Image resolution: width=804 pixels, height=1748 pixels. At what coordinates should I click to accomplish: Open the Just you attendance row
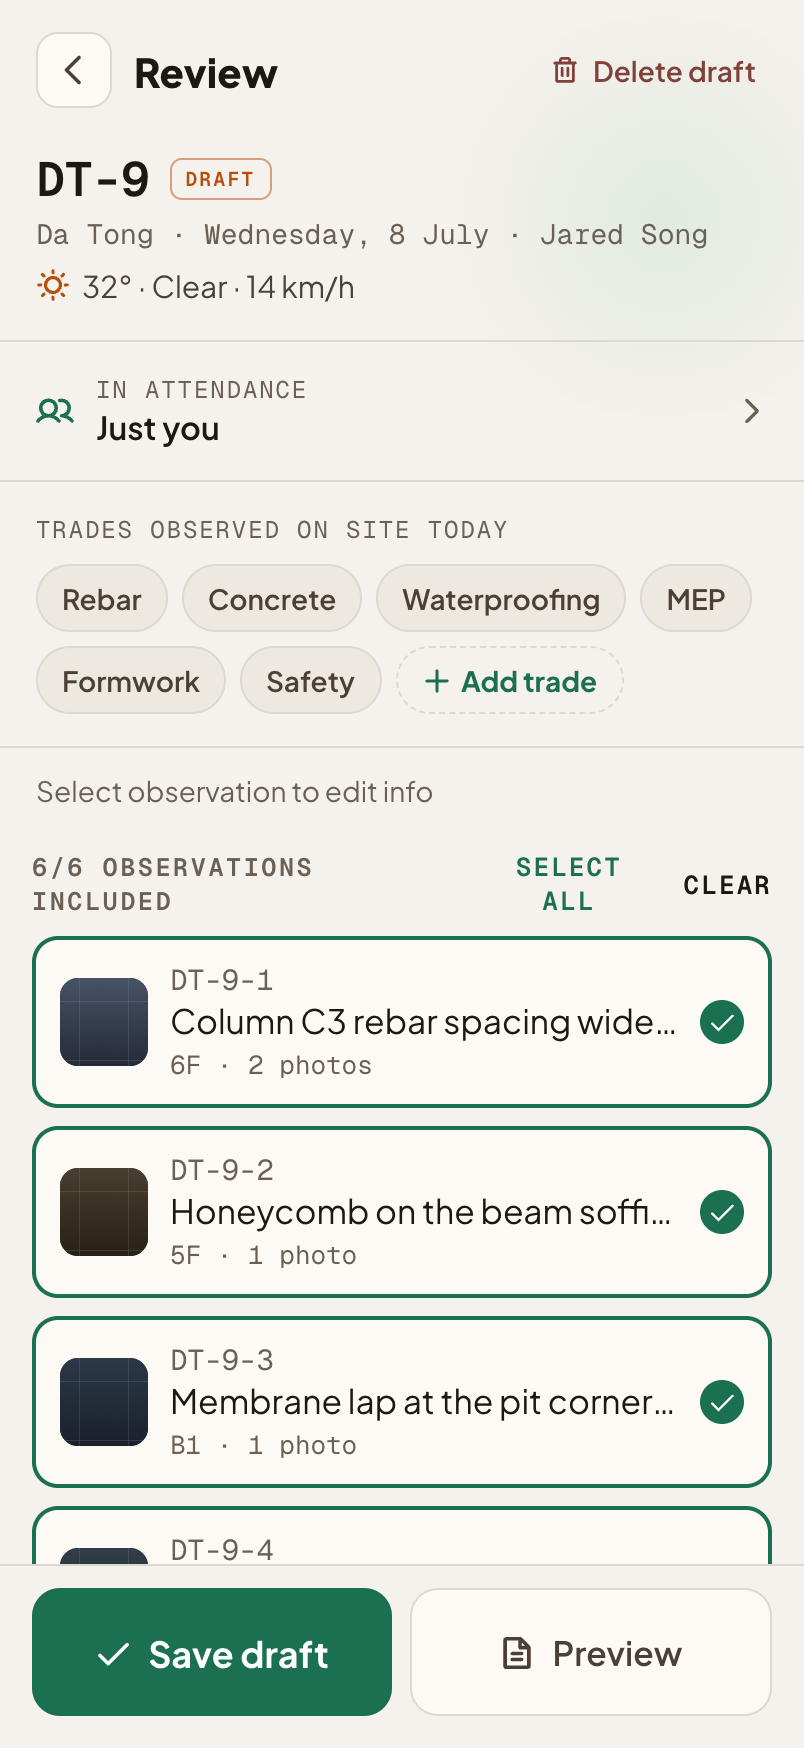click(402, 411)
